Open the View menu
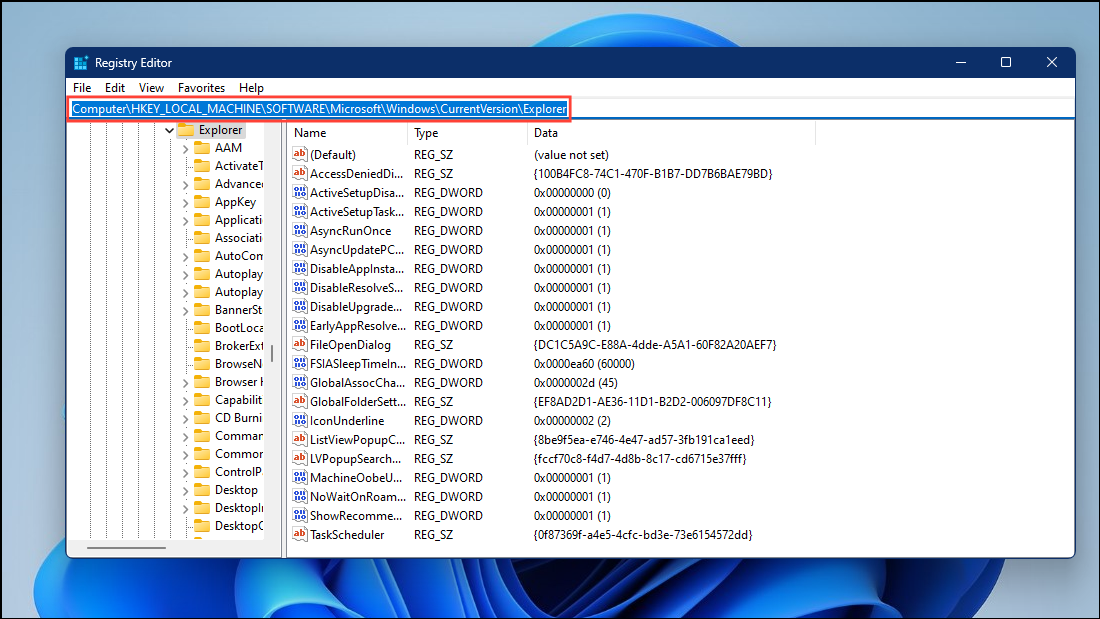The height and width of the screenshot is (619, 1100). (150, 87)
